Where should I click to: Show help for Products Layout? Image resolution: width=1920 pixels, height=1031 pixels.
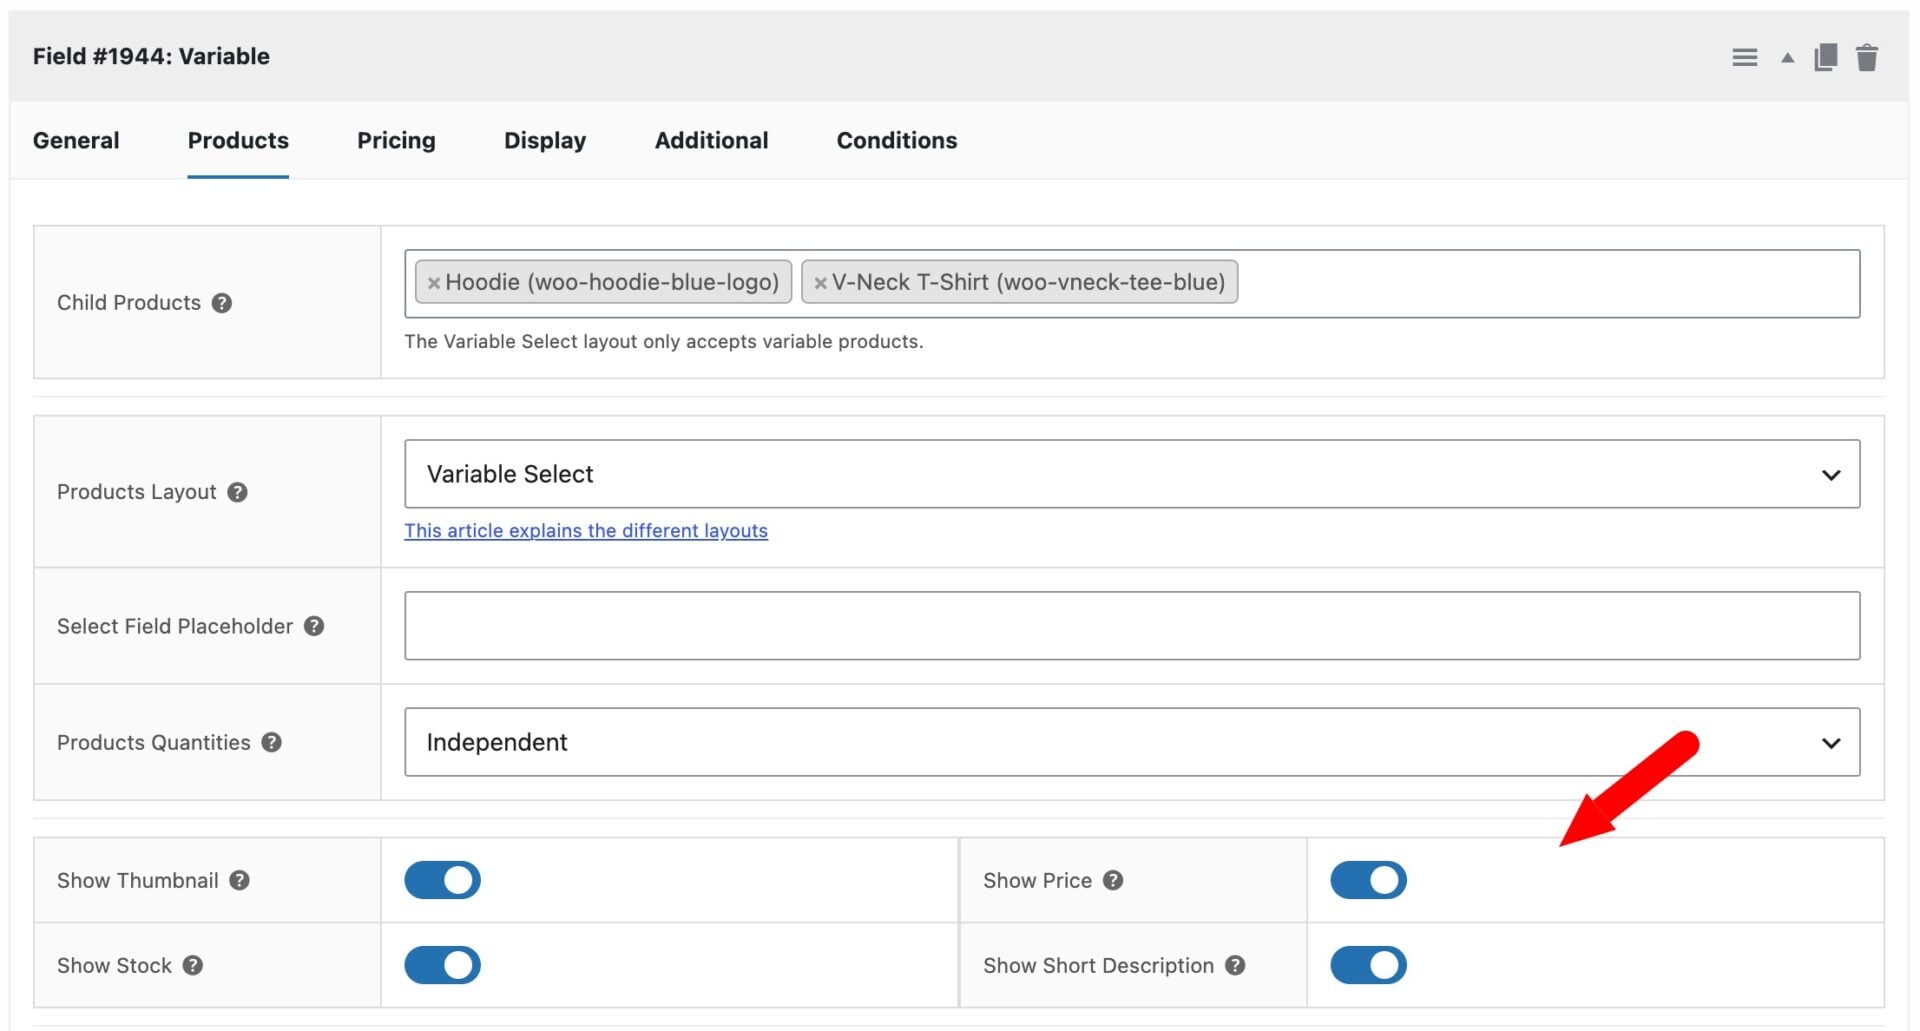tap(237, 492)
